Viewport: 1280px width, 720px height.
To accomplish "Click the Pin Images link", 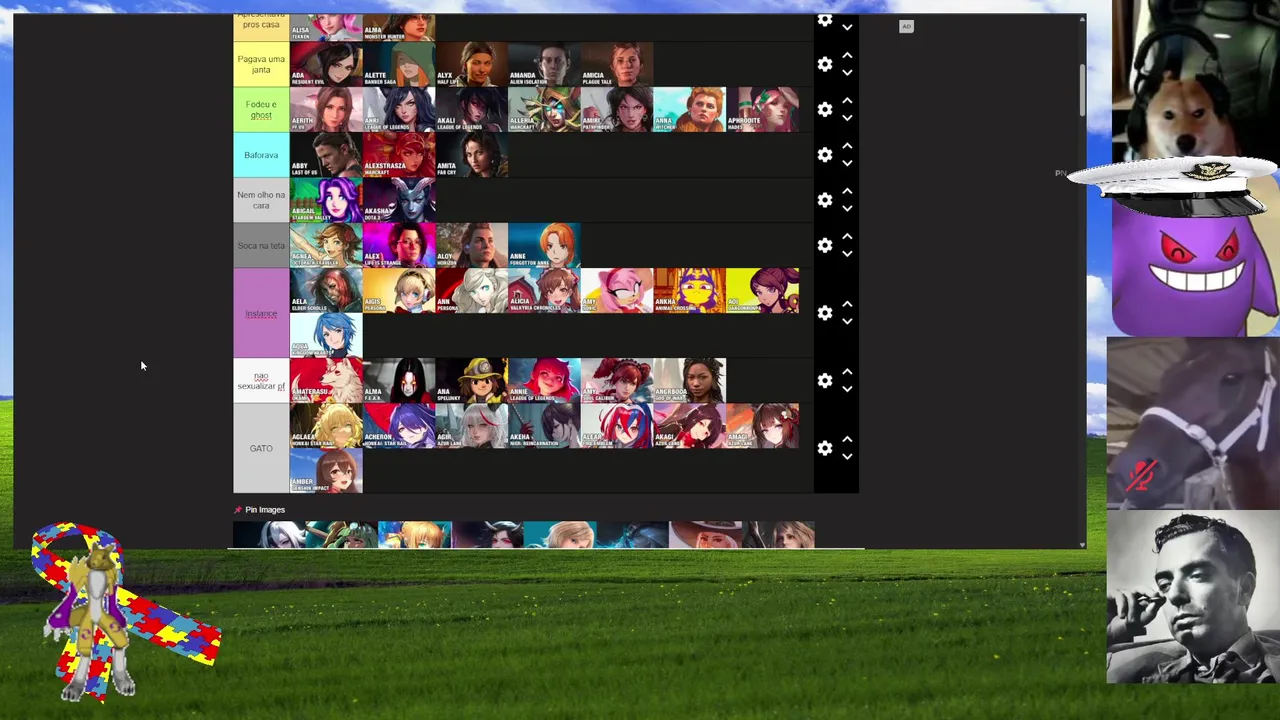I will 265,509.
